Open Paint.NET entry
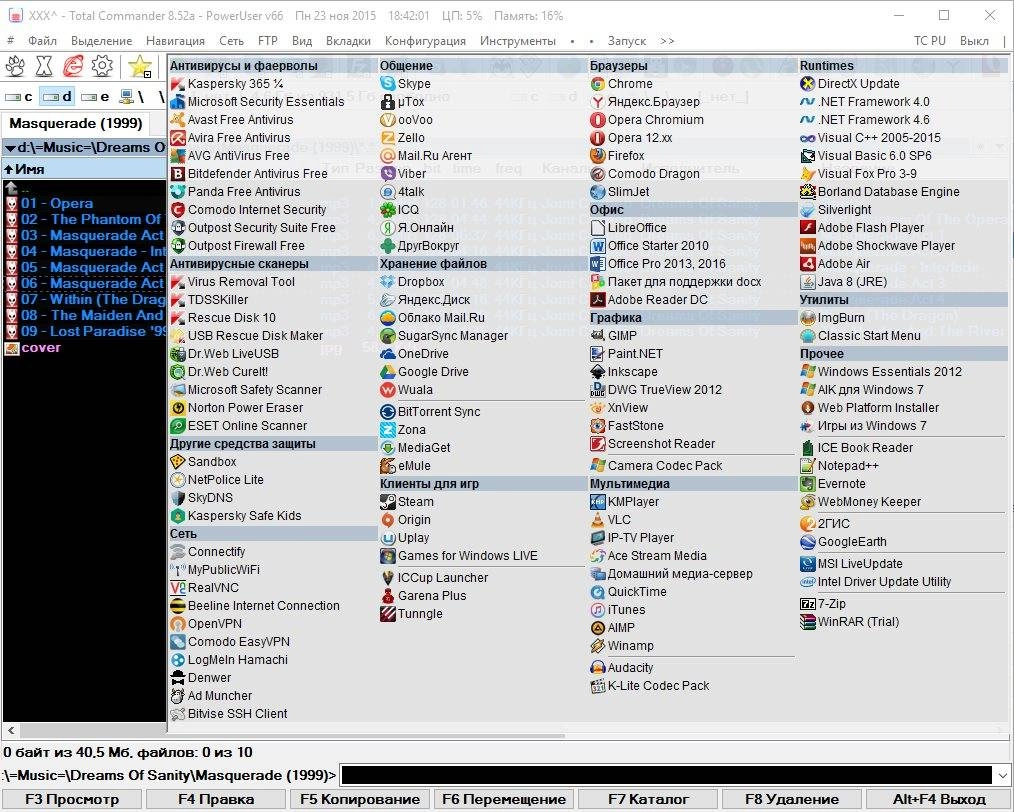This screenshot has width=1014, height=812. (626, 353)
